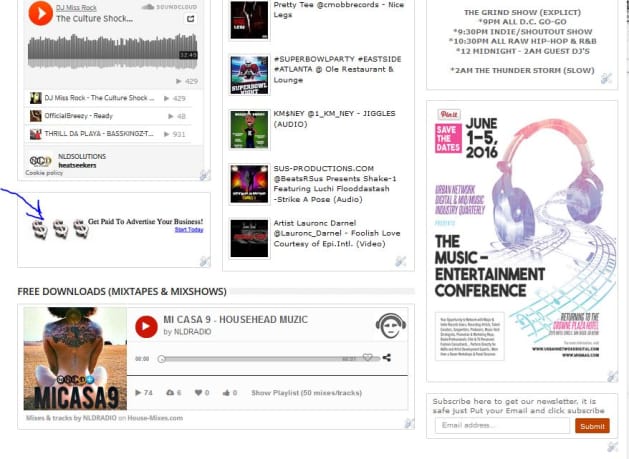Click the Email address input field

click(x=502, y=425)
